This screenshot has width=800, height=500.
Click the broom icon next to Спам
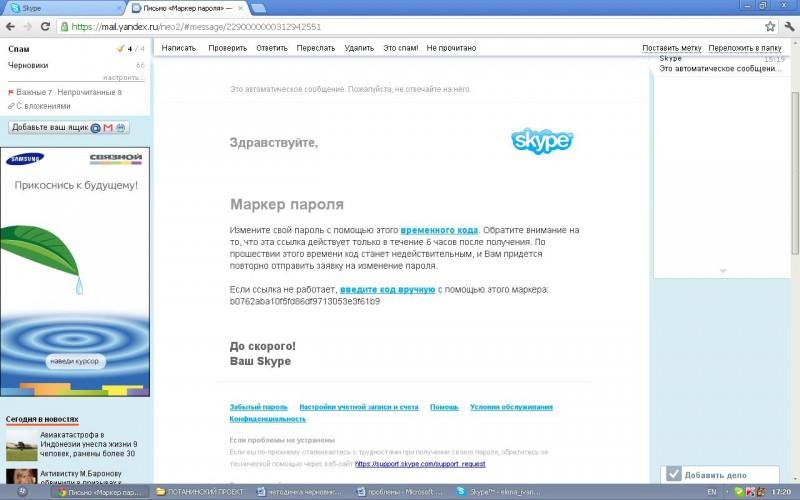[x=120, y=48]
